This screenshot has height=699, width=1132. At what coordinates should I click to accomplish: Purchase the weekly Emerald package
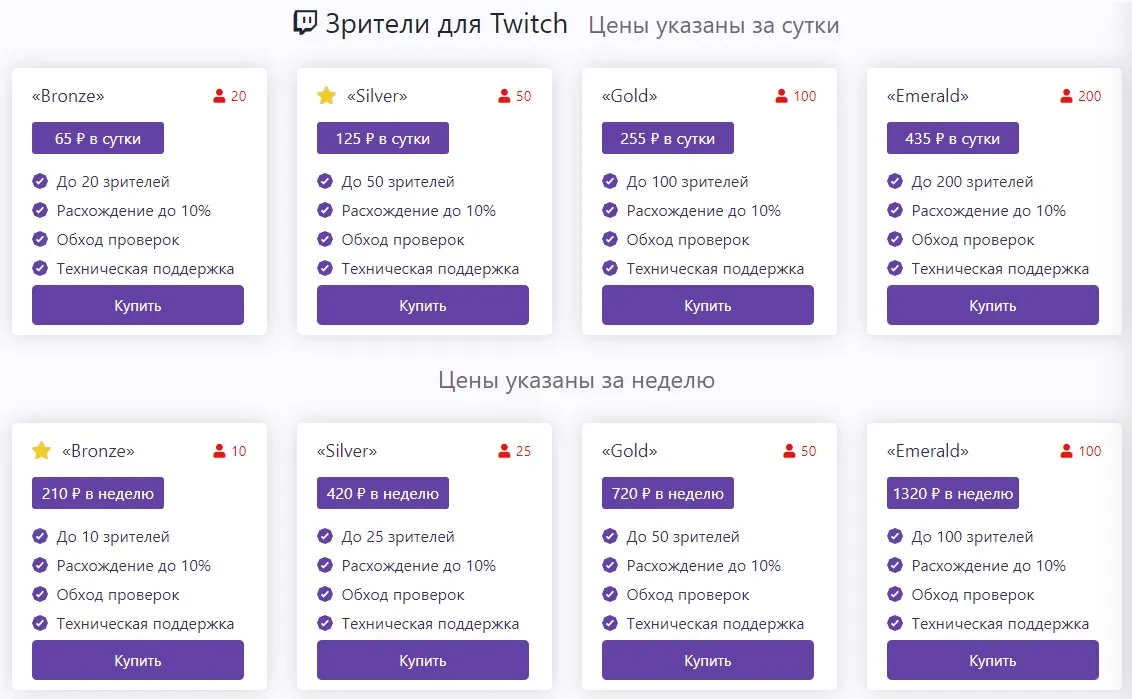pyautogui.click(x=992, y=660)
